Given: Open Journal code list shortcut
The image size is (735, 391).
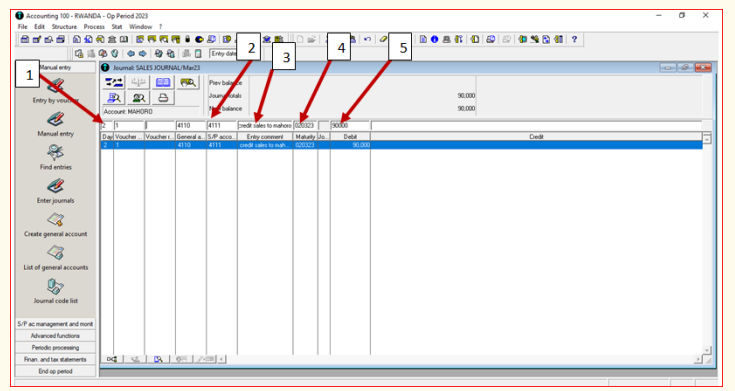Looking at the screenshot, I should [x=55, y=291].
